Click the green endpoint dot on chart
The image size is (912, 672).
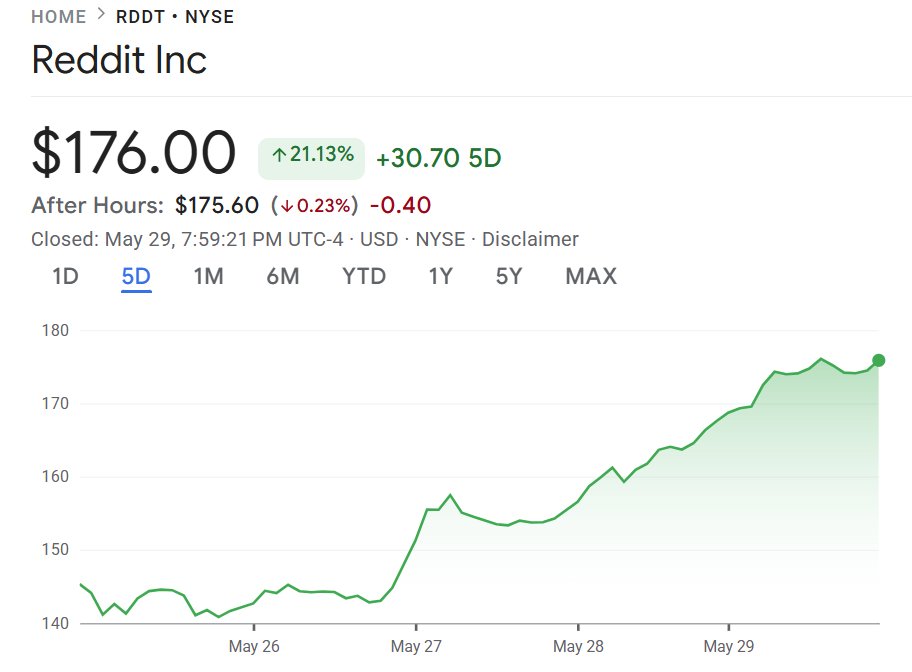pyautogui.click(x=878, y=361)
